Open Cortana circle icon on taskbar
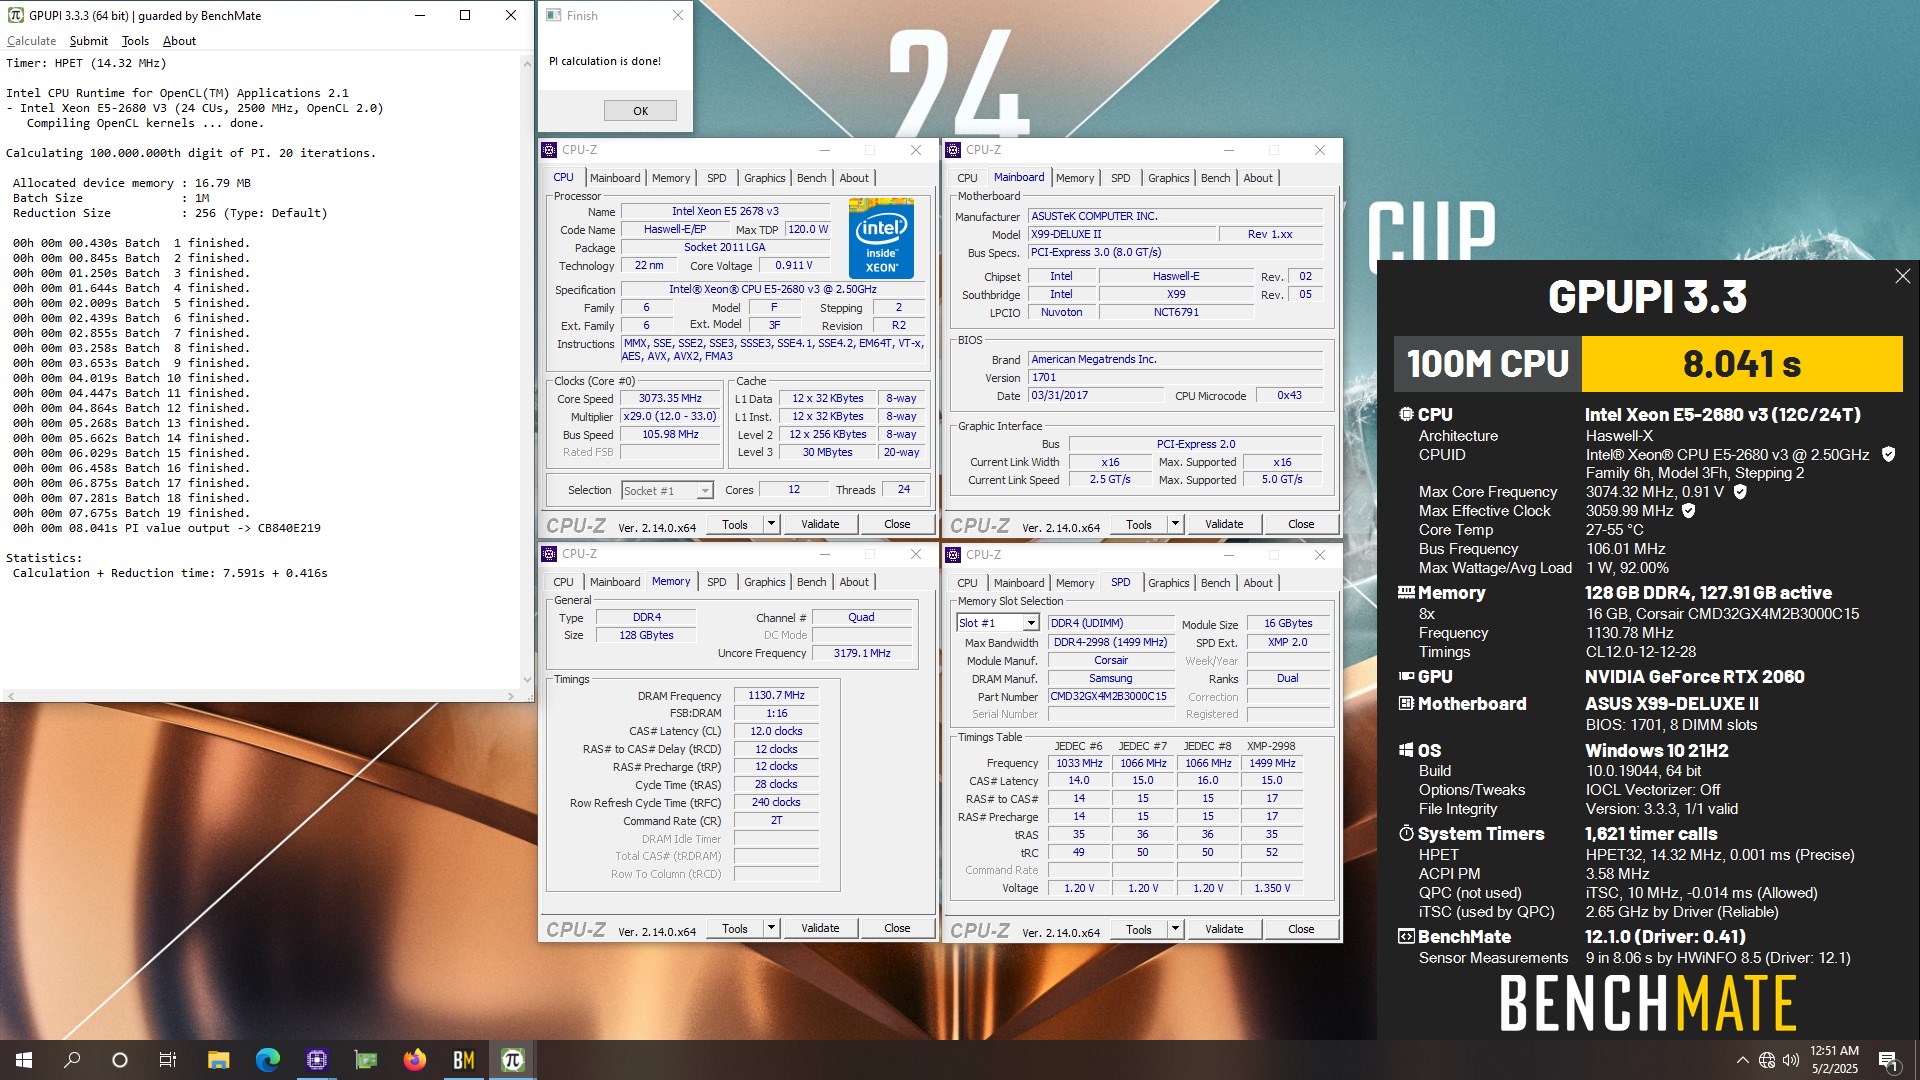 coord(120,1060)
